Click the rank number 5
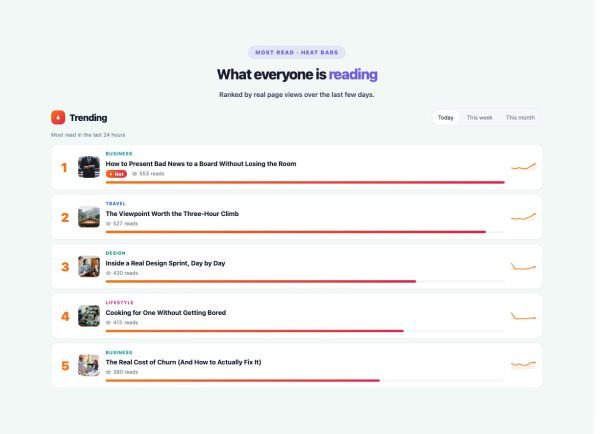The image size is (600, 434). tap(65, 365)
